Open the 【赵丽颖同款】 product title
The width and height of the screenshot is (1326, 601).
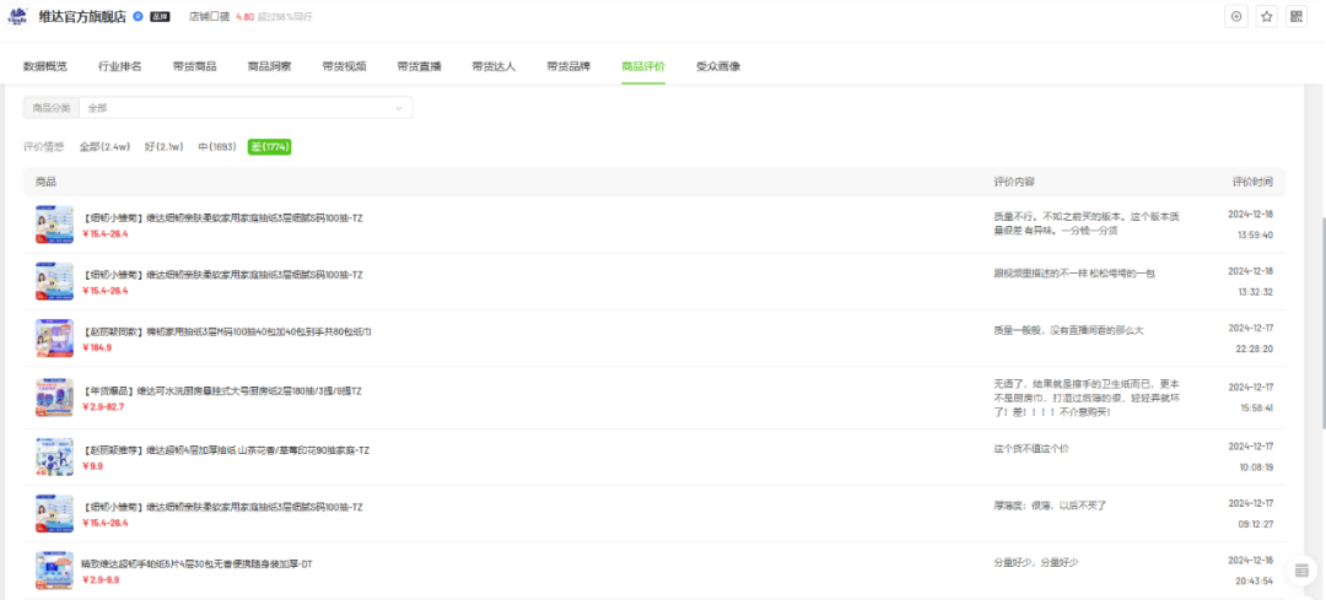tap(228, 332)
